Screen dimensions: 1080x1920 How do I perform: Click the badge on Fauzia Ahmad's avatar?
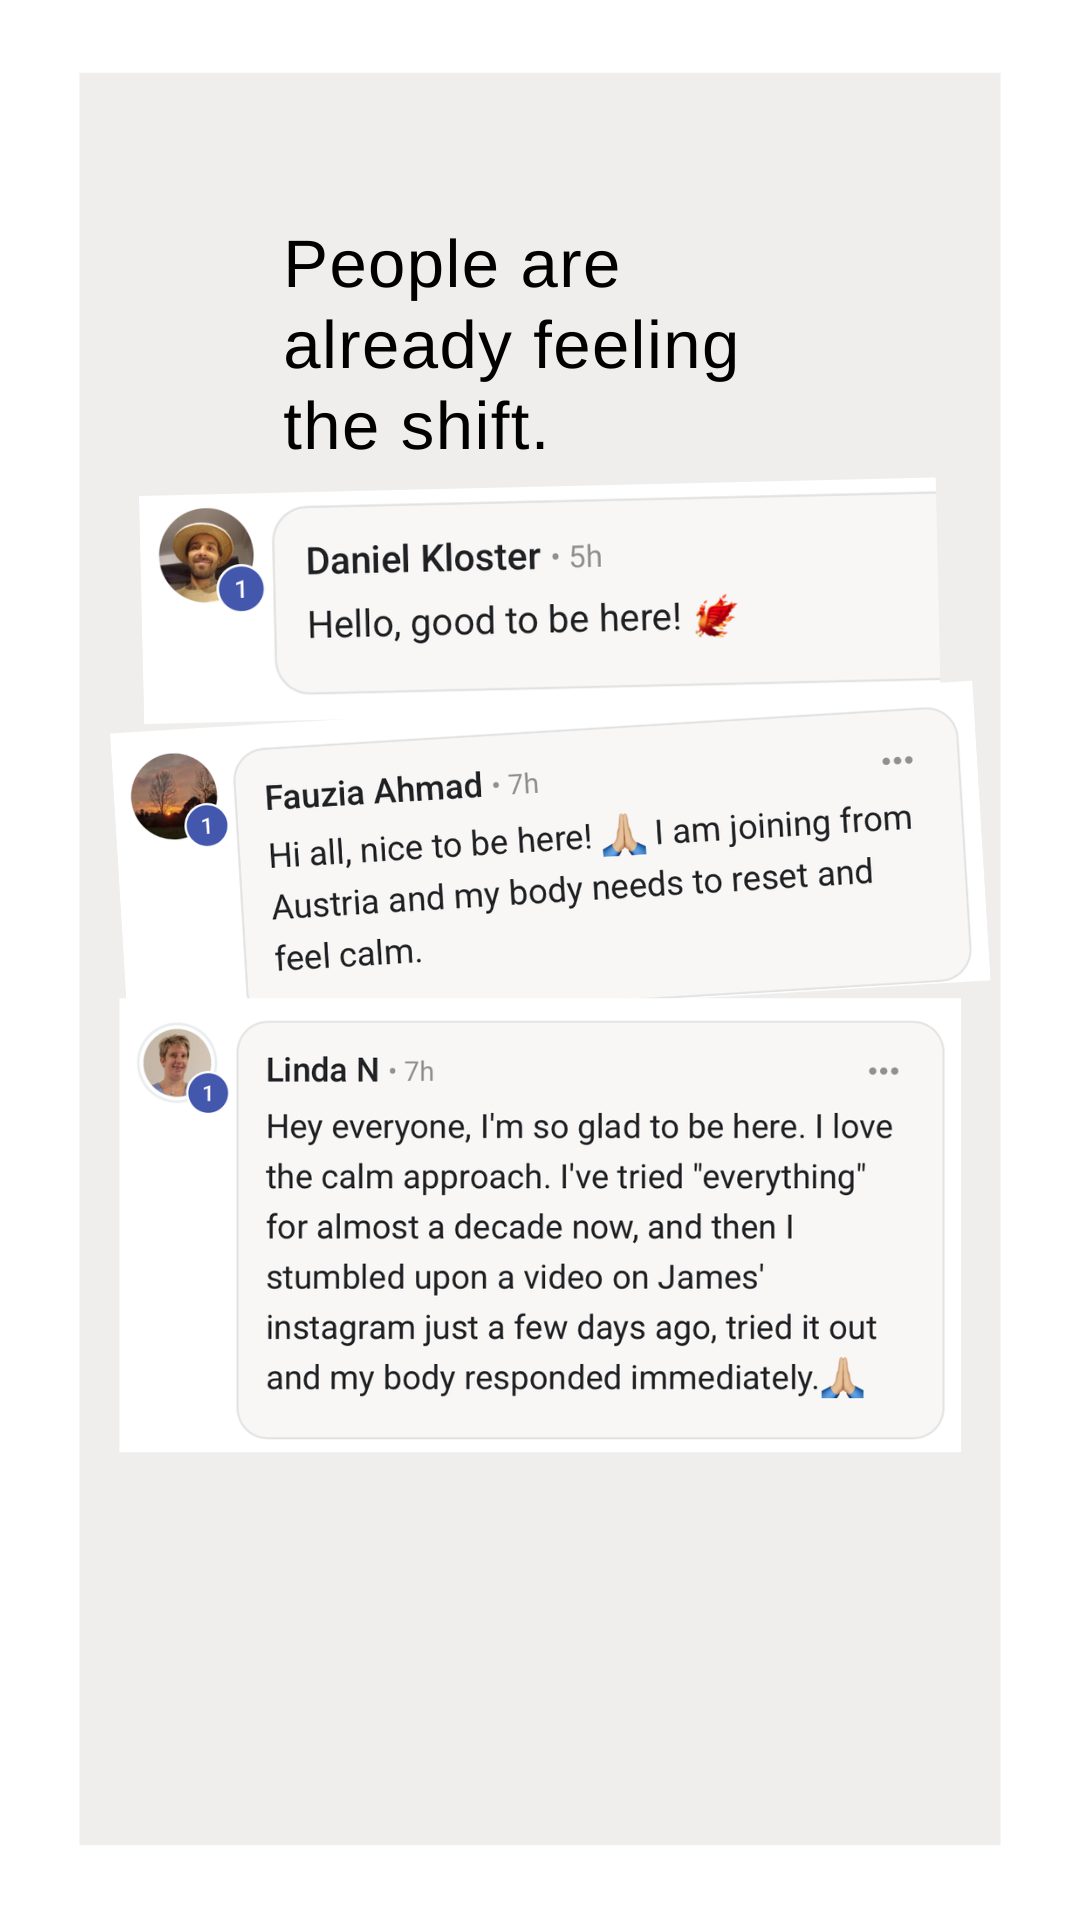click(207, 826)
